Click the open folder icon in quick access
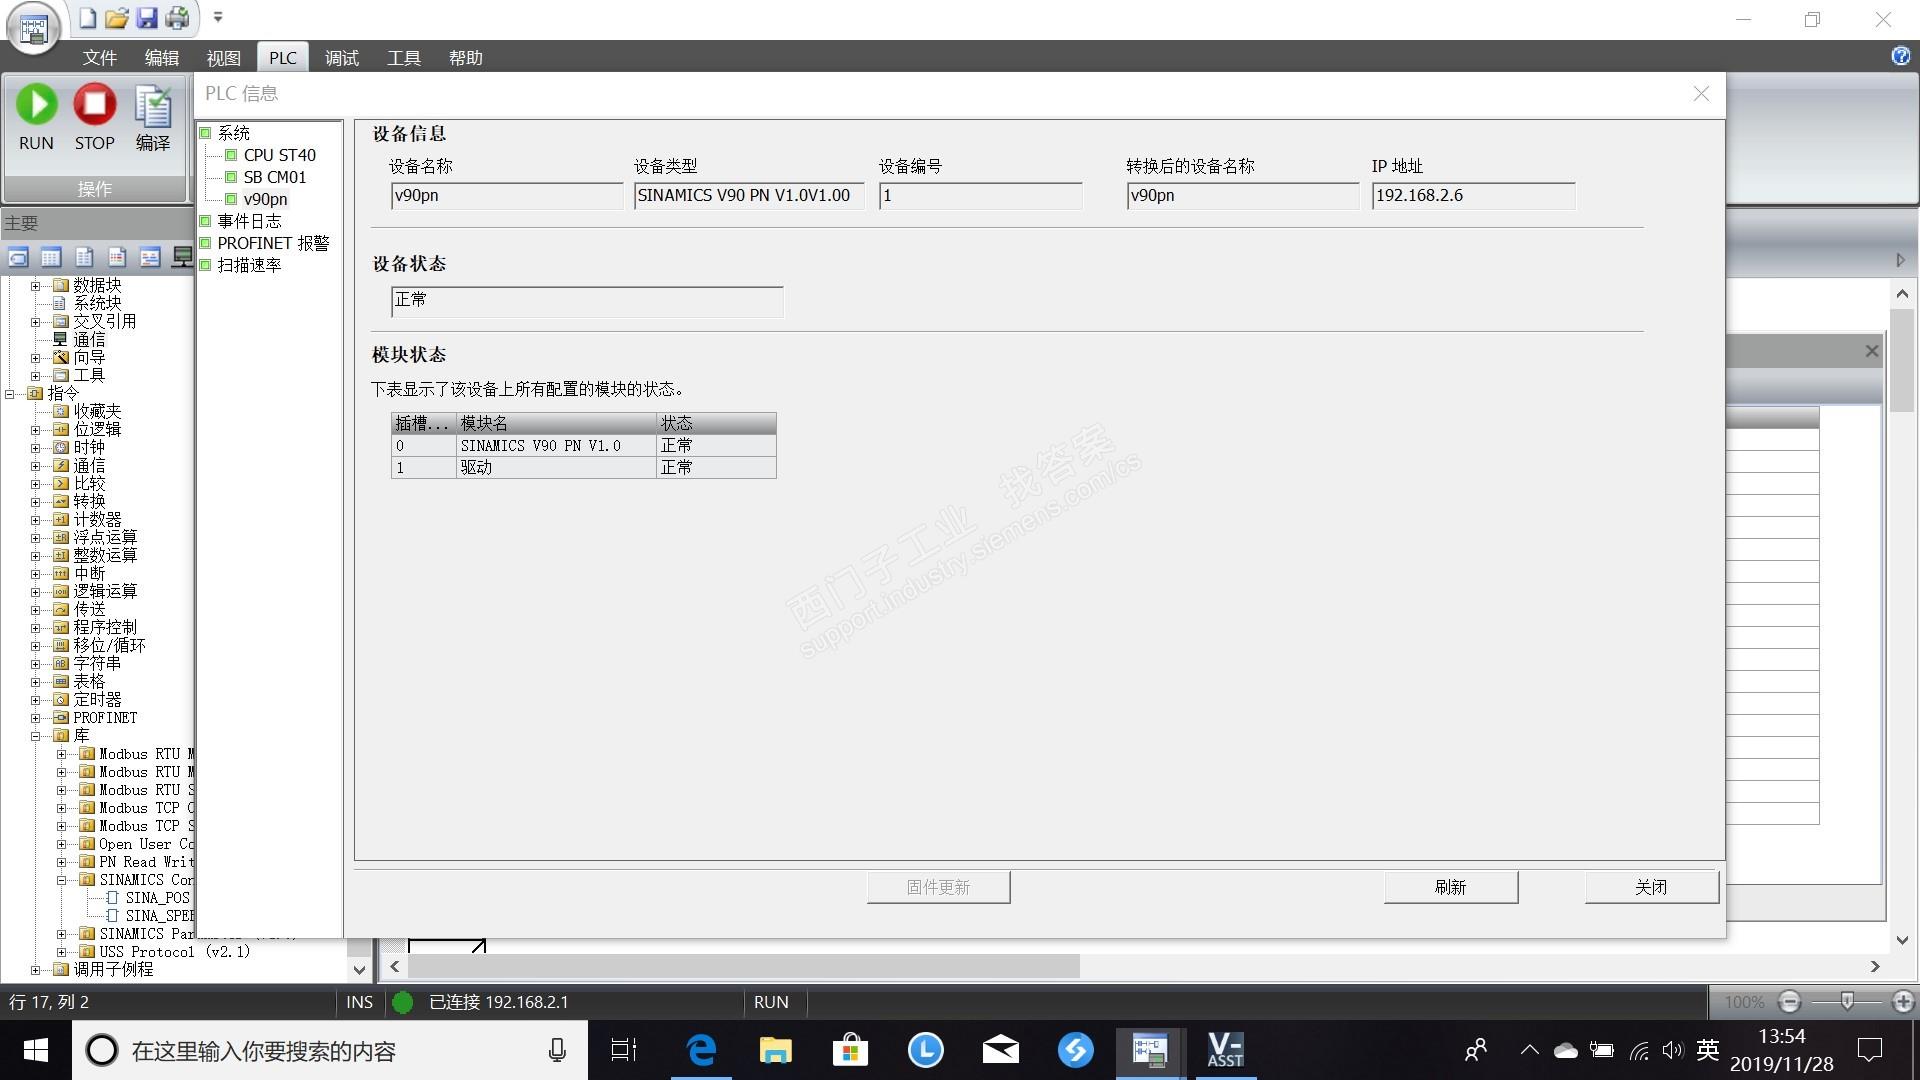Screen dimensions: 1920x1080 (117, 18)
